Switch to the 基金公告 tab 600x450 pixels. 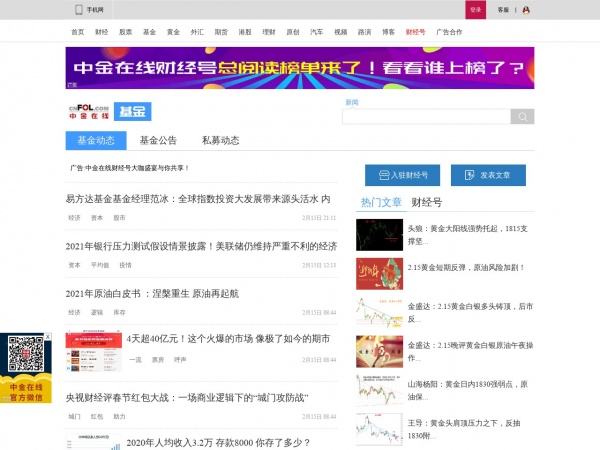[x=158, y=140]
